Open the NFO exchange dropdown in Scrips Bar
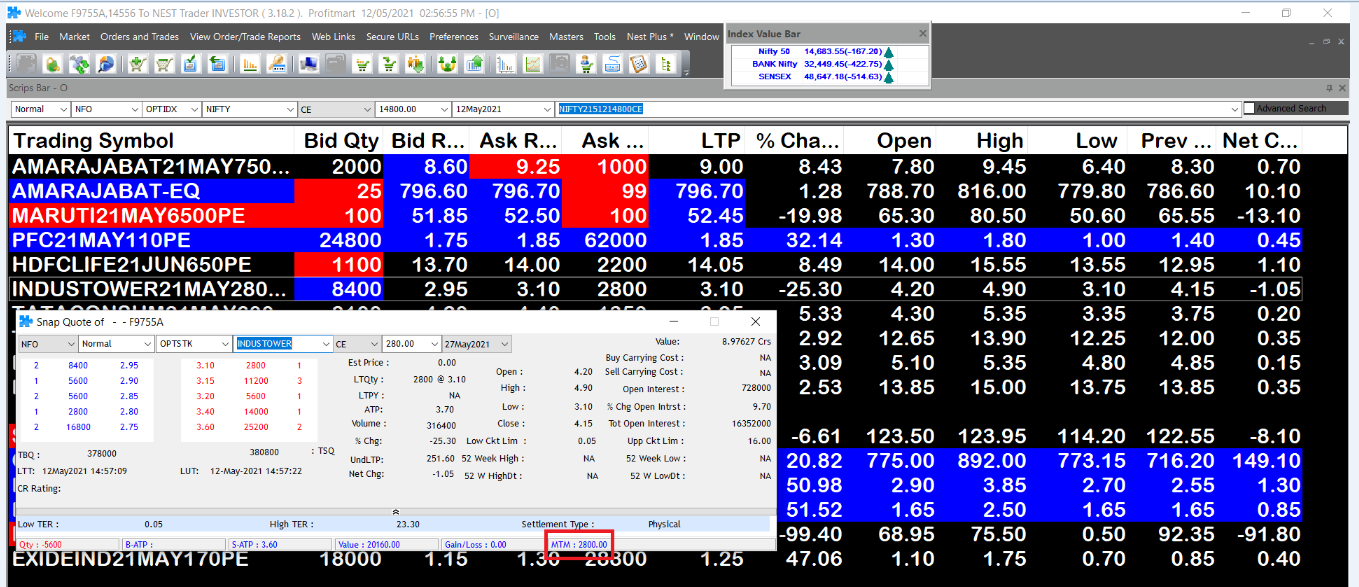This screenshot has height=587, width=1359. click(x=106, y=109)
